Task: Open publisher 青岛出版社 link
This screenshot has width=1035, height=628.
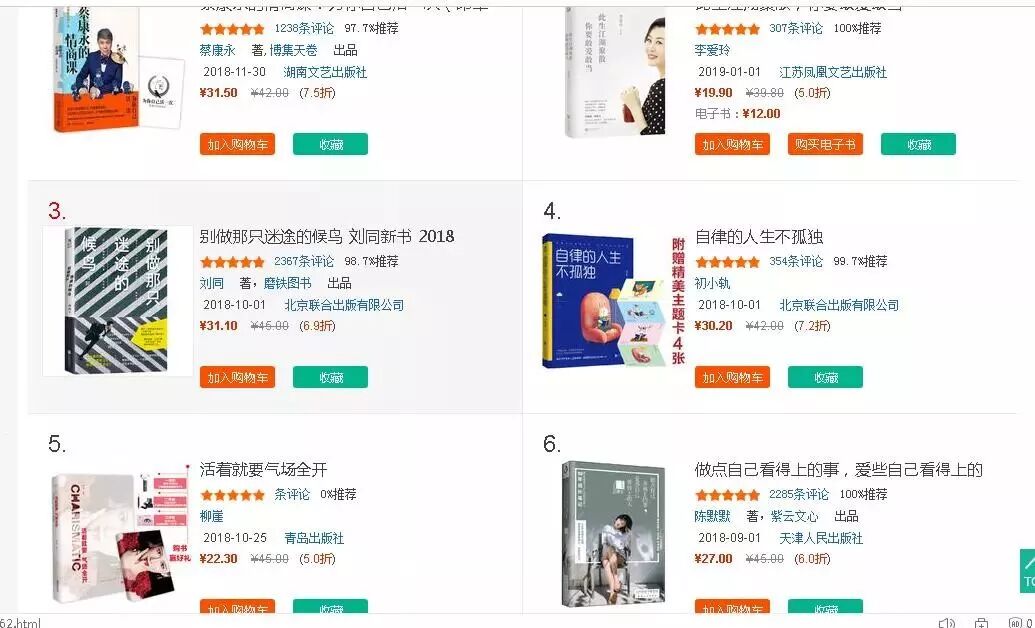Action: click(314, 538)
